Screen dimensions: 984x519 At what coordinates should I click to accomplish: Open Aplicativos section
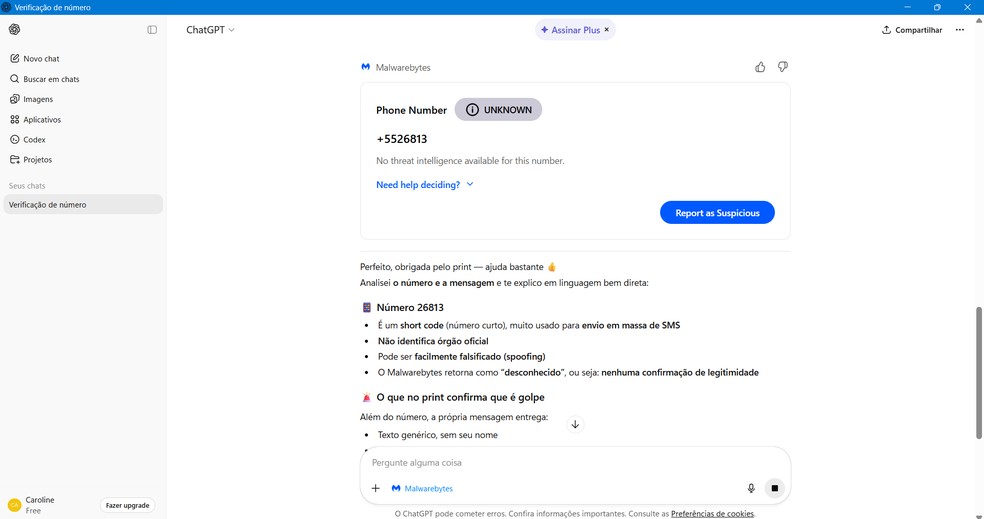coord(83,119)
